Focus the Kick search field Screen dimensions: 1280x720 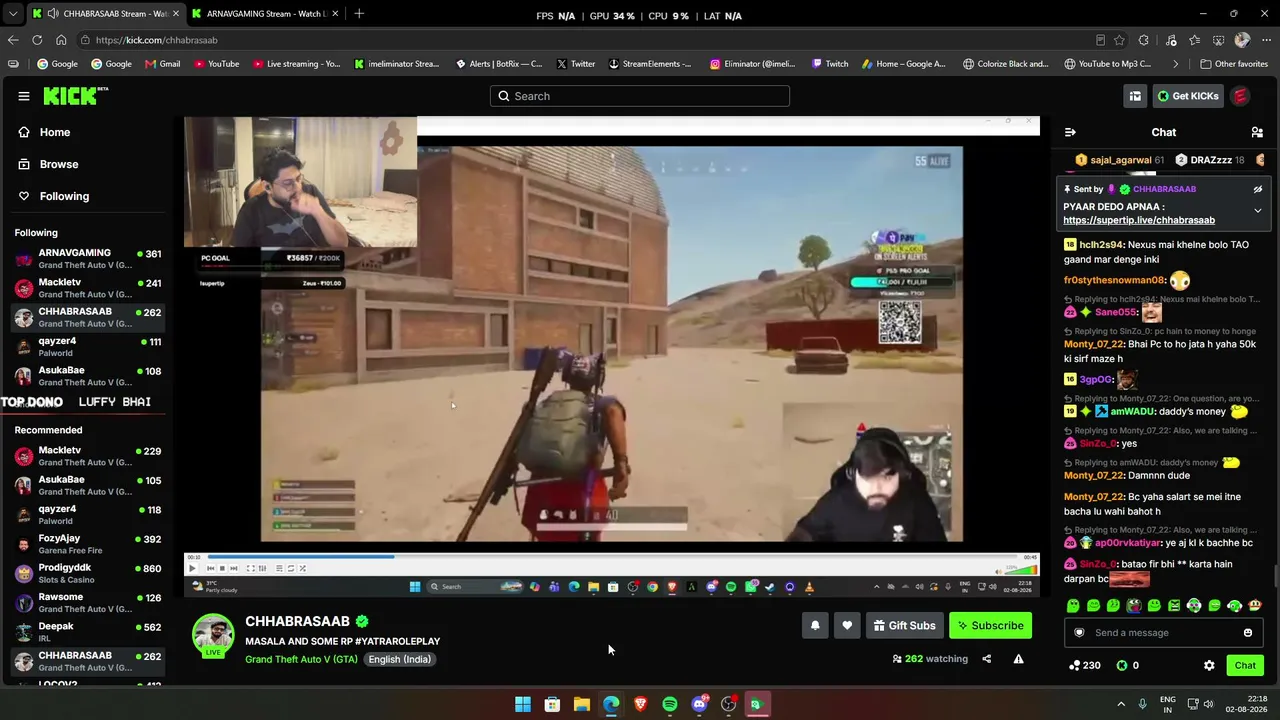[640, 96]
